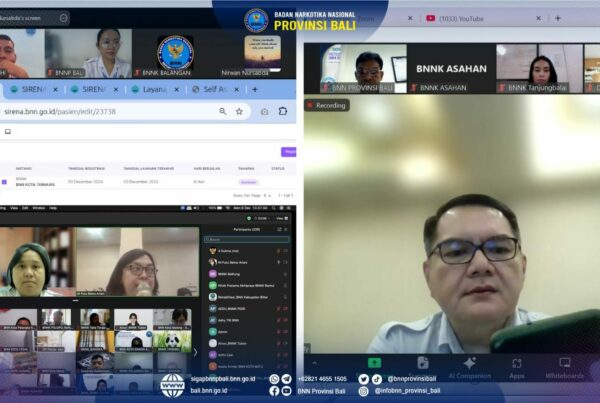
Task: Close the Participants panel
Action: pyautogui.click(x=286, y=229)
